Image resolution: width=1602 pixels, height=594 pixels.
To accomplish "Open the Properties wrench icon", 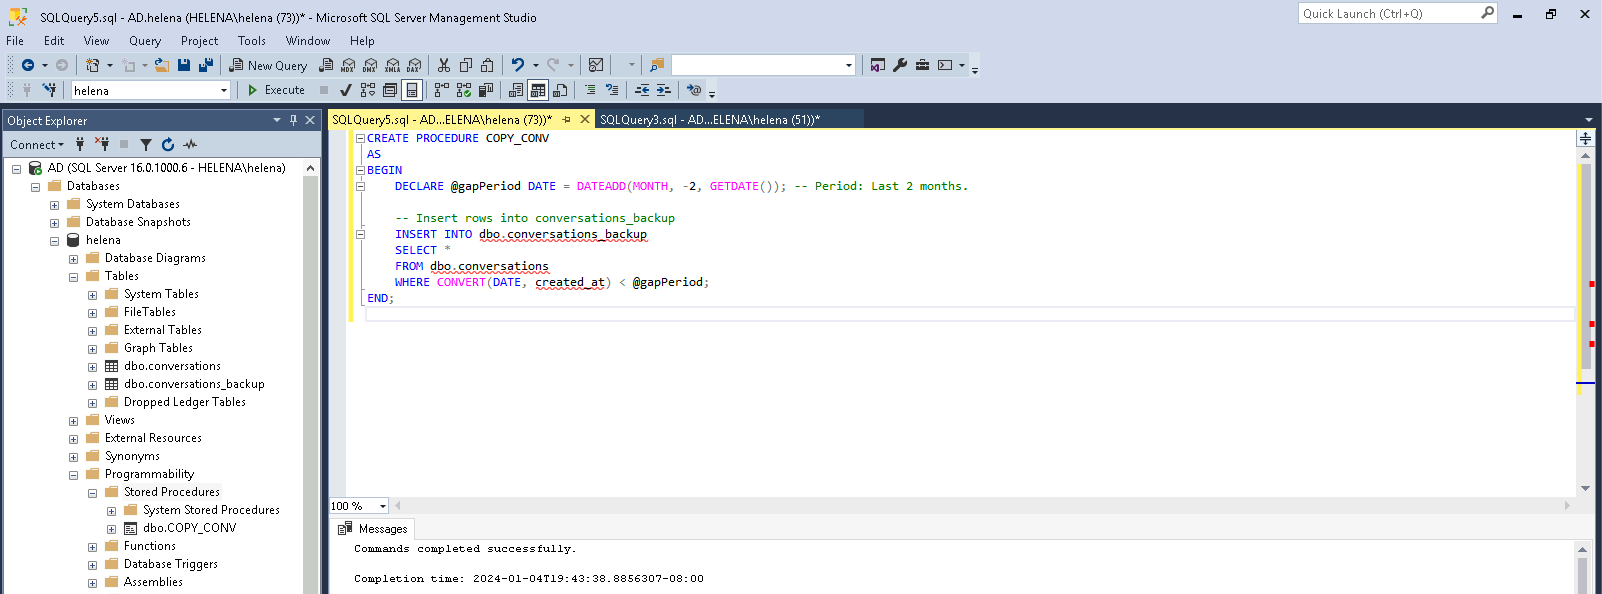I will point(900,65).
